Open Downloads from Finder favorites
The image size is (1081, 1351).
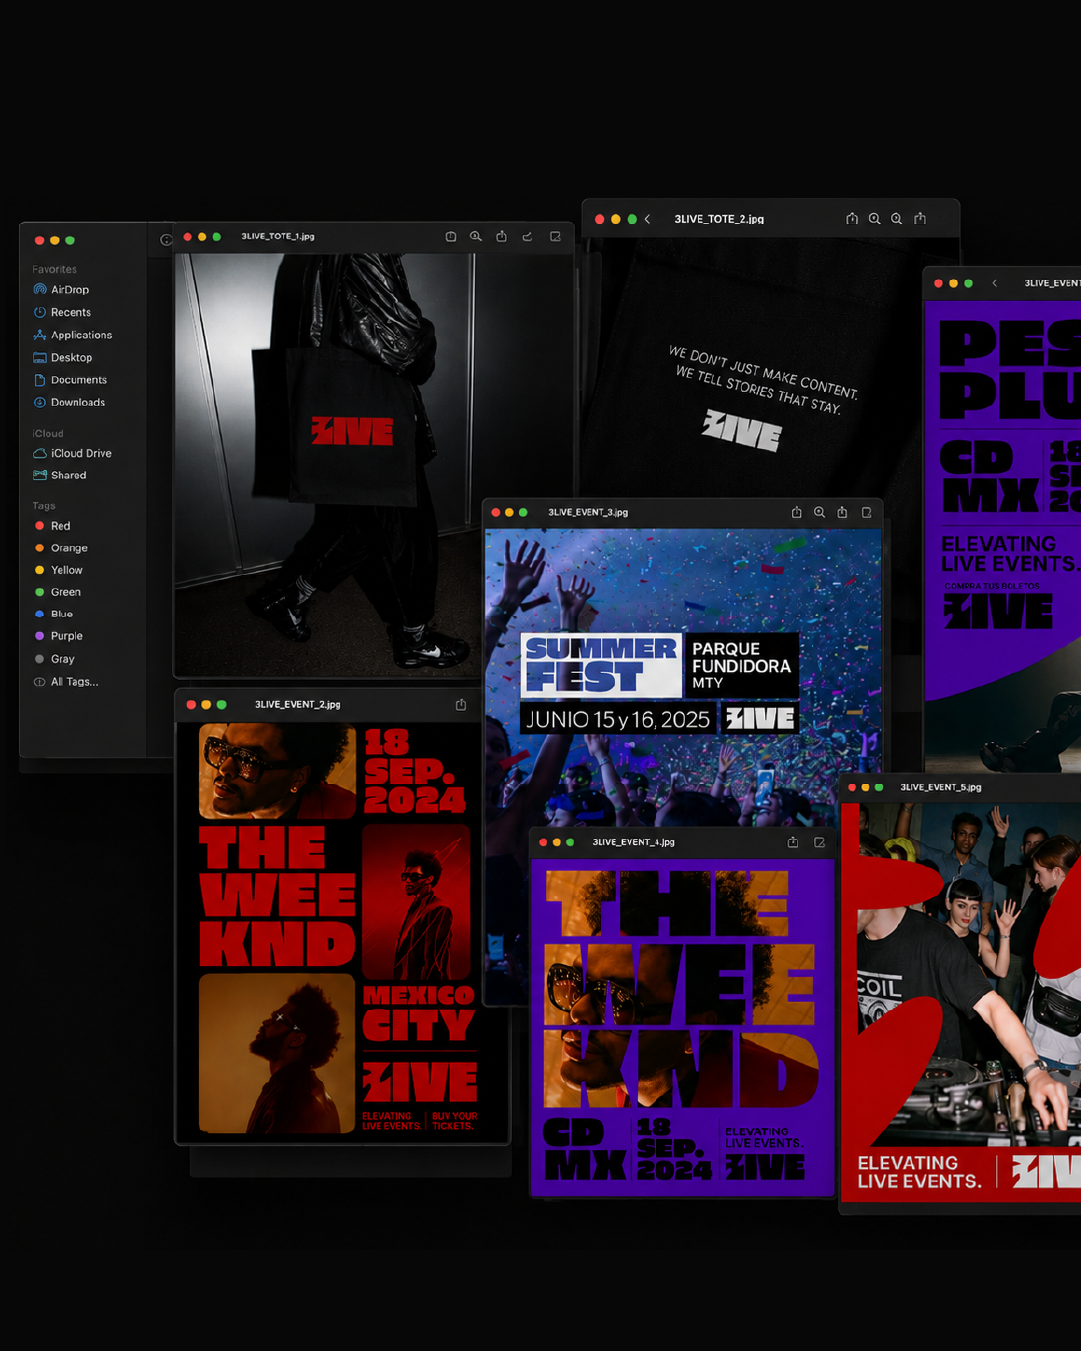coord(69,402)
